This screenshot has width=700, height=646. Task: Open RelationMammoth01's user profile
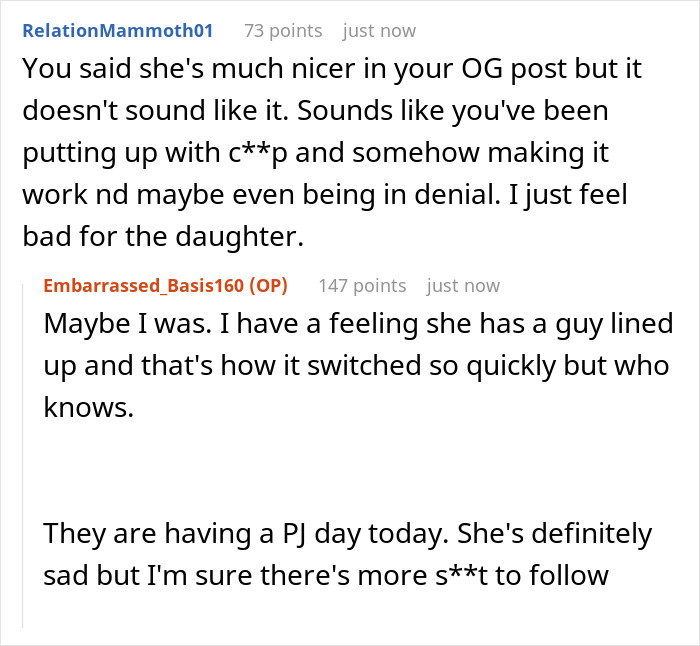tap(118, 30)
